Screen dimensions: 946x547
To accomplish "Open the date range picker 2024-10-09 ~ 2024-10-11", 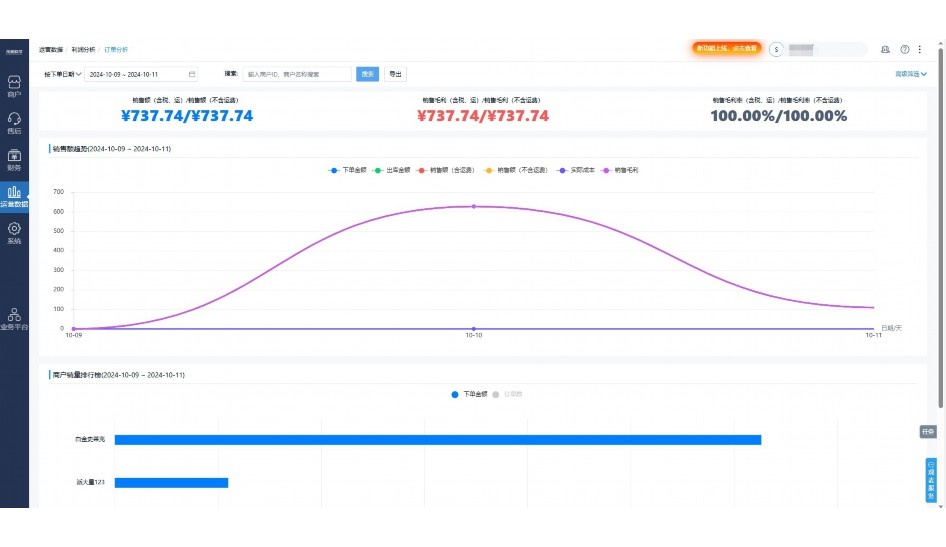I will [141, 74].
